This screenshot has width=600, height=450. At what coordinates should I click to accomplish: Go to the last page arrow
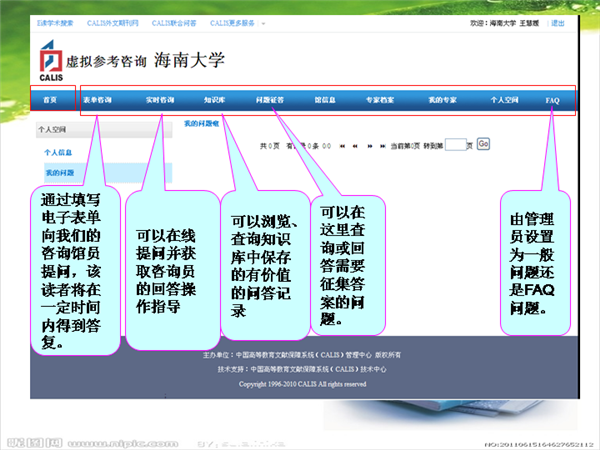point(383,146)
